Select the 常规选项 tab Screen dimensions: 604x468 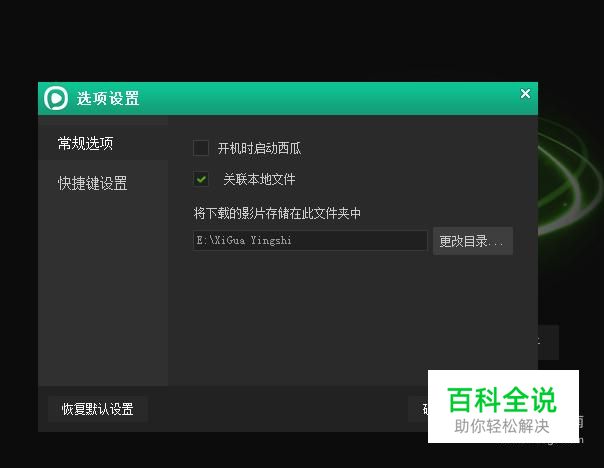coord(103,143)
